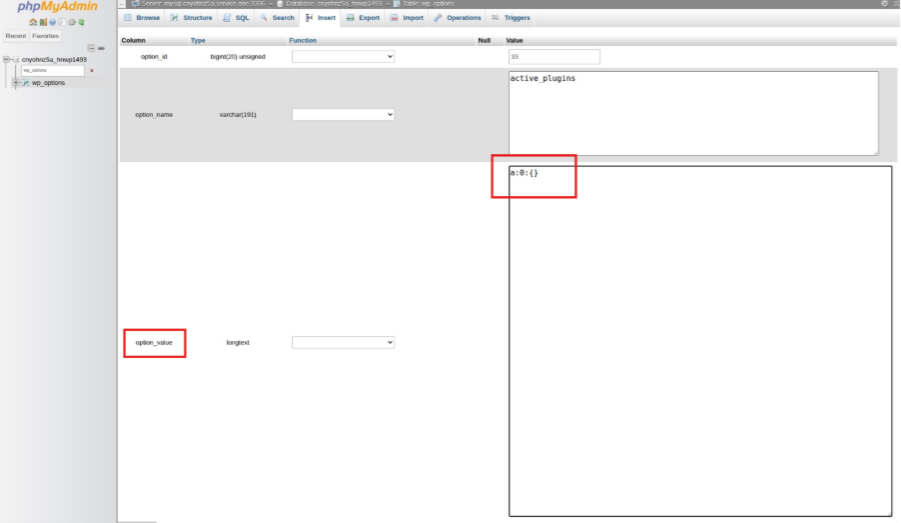
Task: Click the Value column header
Action: 514,40
